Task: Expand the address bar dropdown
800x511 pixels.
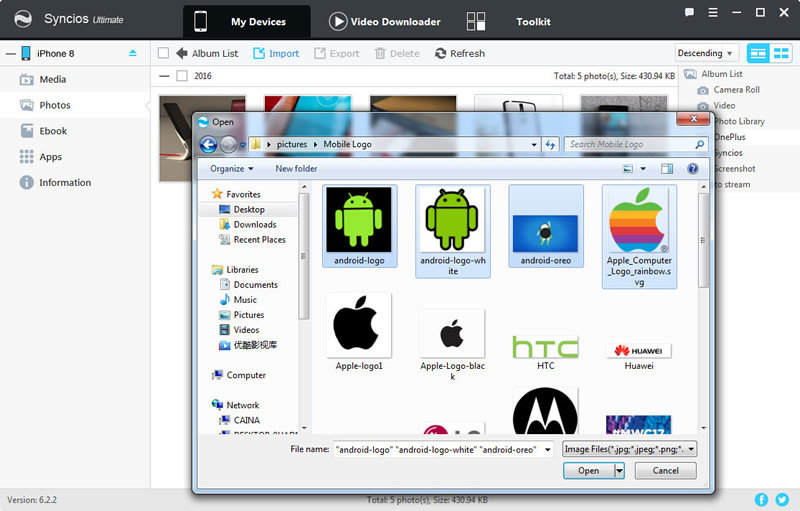Action: (534, 145)
